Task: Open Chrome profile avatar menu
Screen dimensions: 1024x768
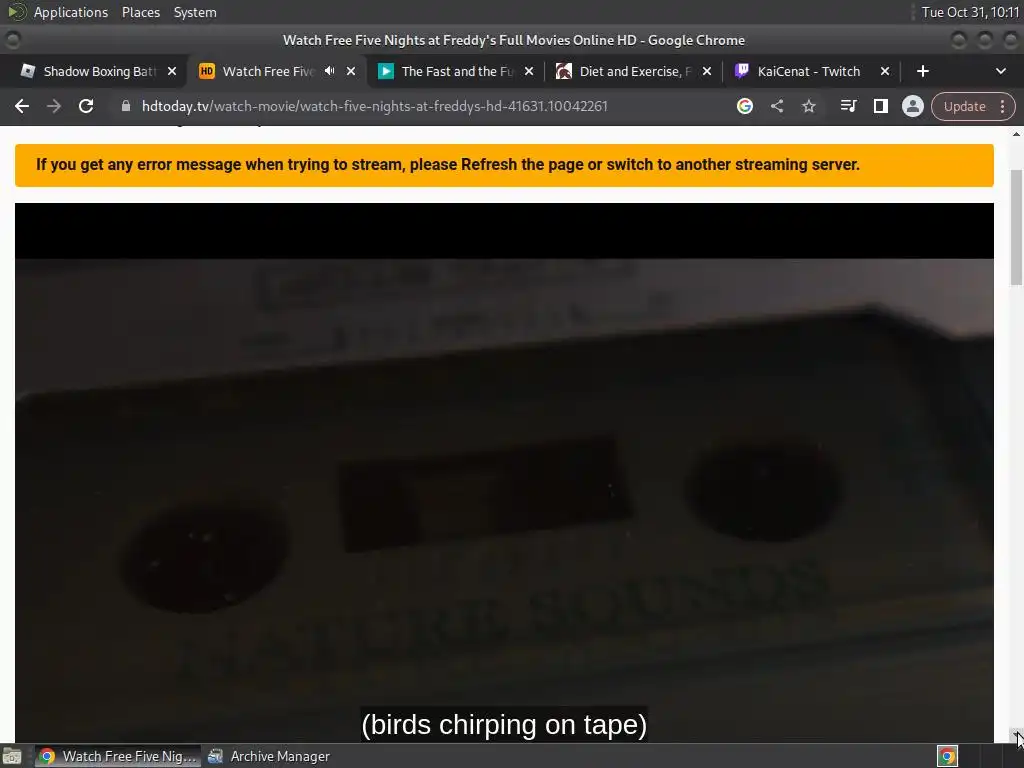Action: (x=912, y=106)
